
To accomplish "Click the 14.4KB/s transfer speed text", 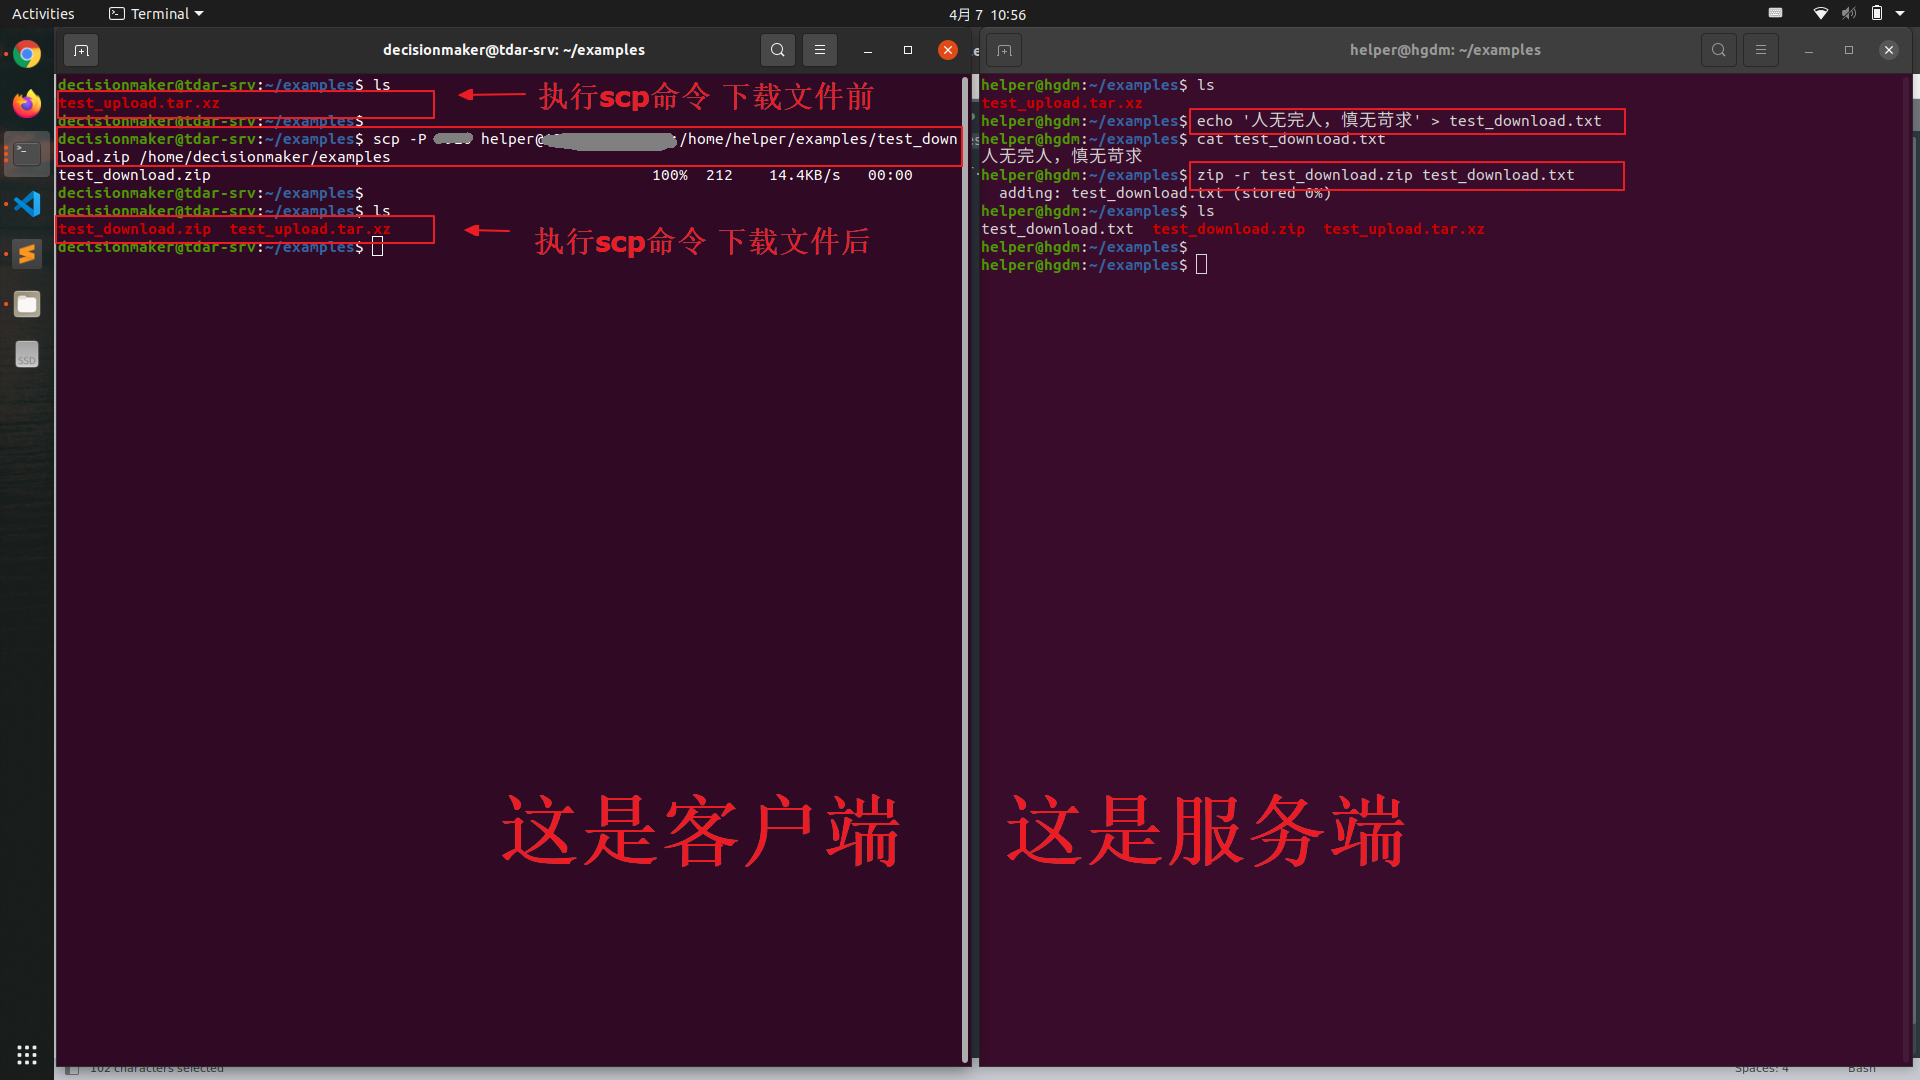I will (805, 175).
